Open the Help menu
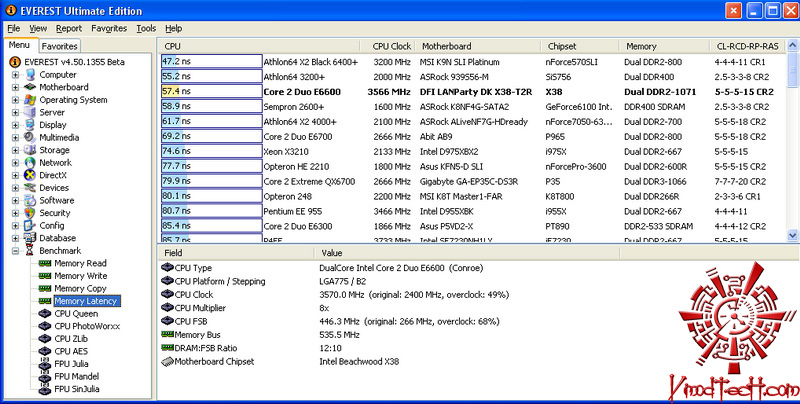The height and width of the screenshot is (404, 800). pyautogui.click(x=173, y=29)
